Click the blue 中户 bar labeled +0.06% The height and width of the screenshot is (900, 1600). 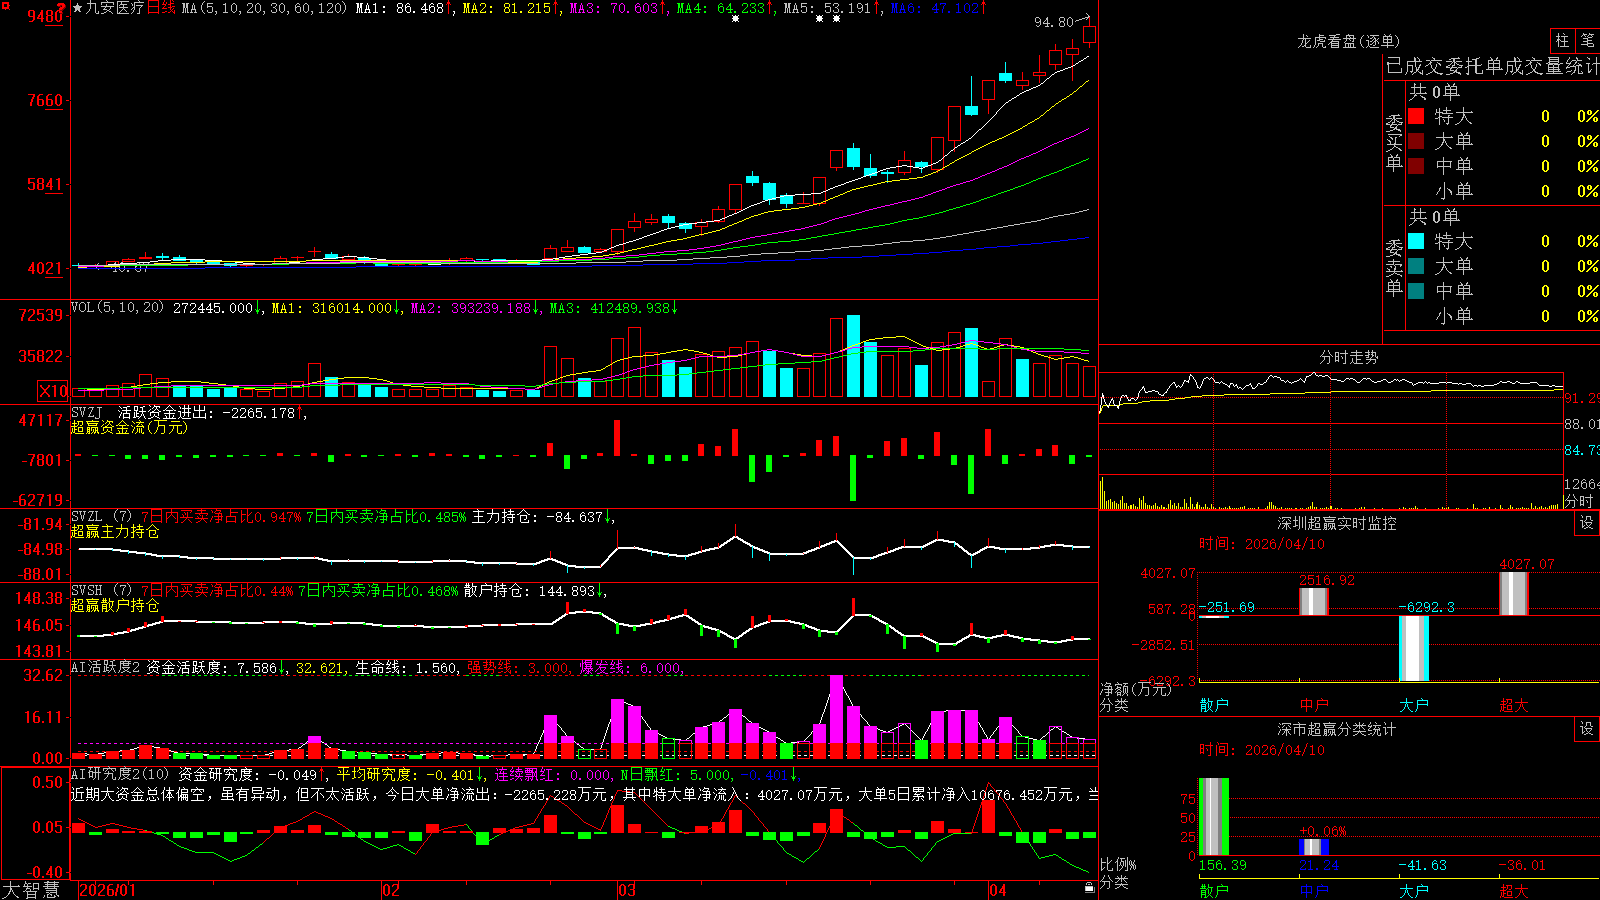(1314, 847)
